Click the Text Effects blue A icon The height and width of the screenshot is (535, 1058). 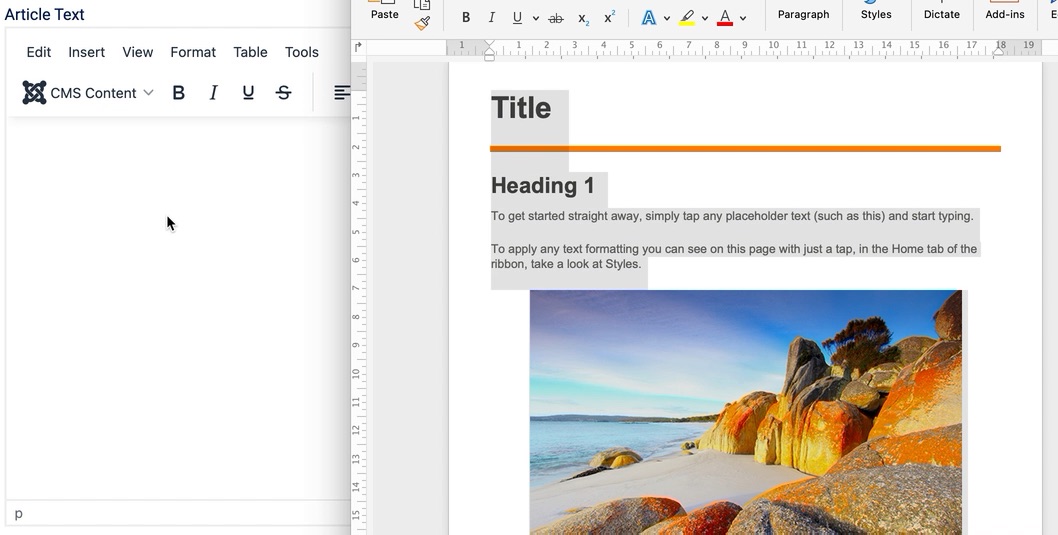[649, 18]
